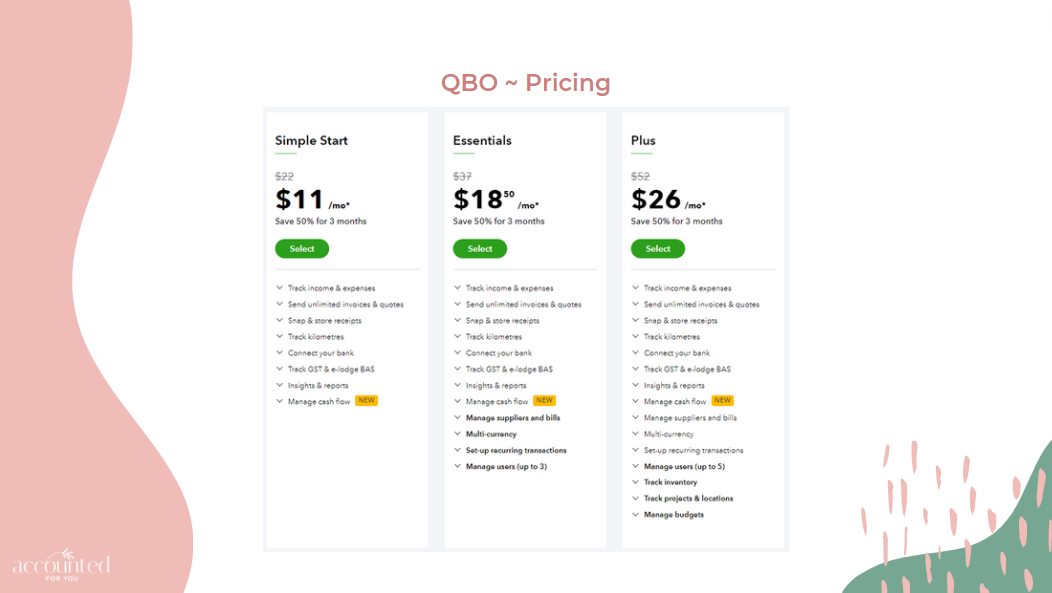Screen dimensions: 1052x593
Task: Click NEW badge in Essentials Manage cash flow
Action: (544, 400)
